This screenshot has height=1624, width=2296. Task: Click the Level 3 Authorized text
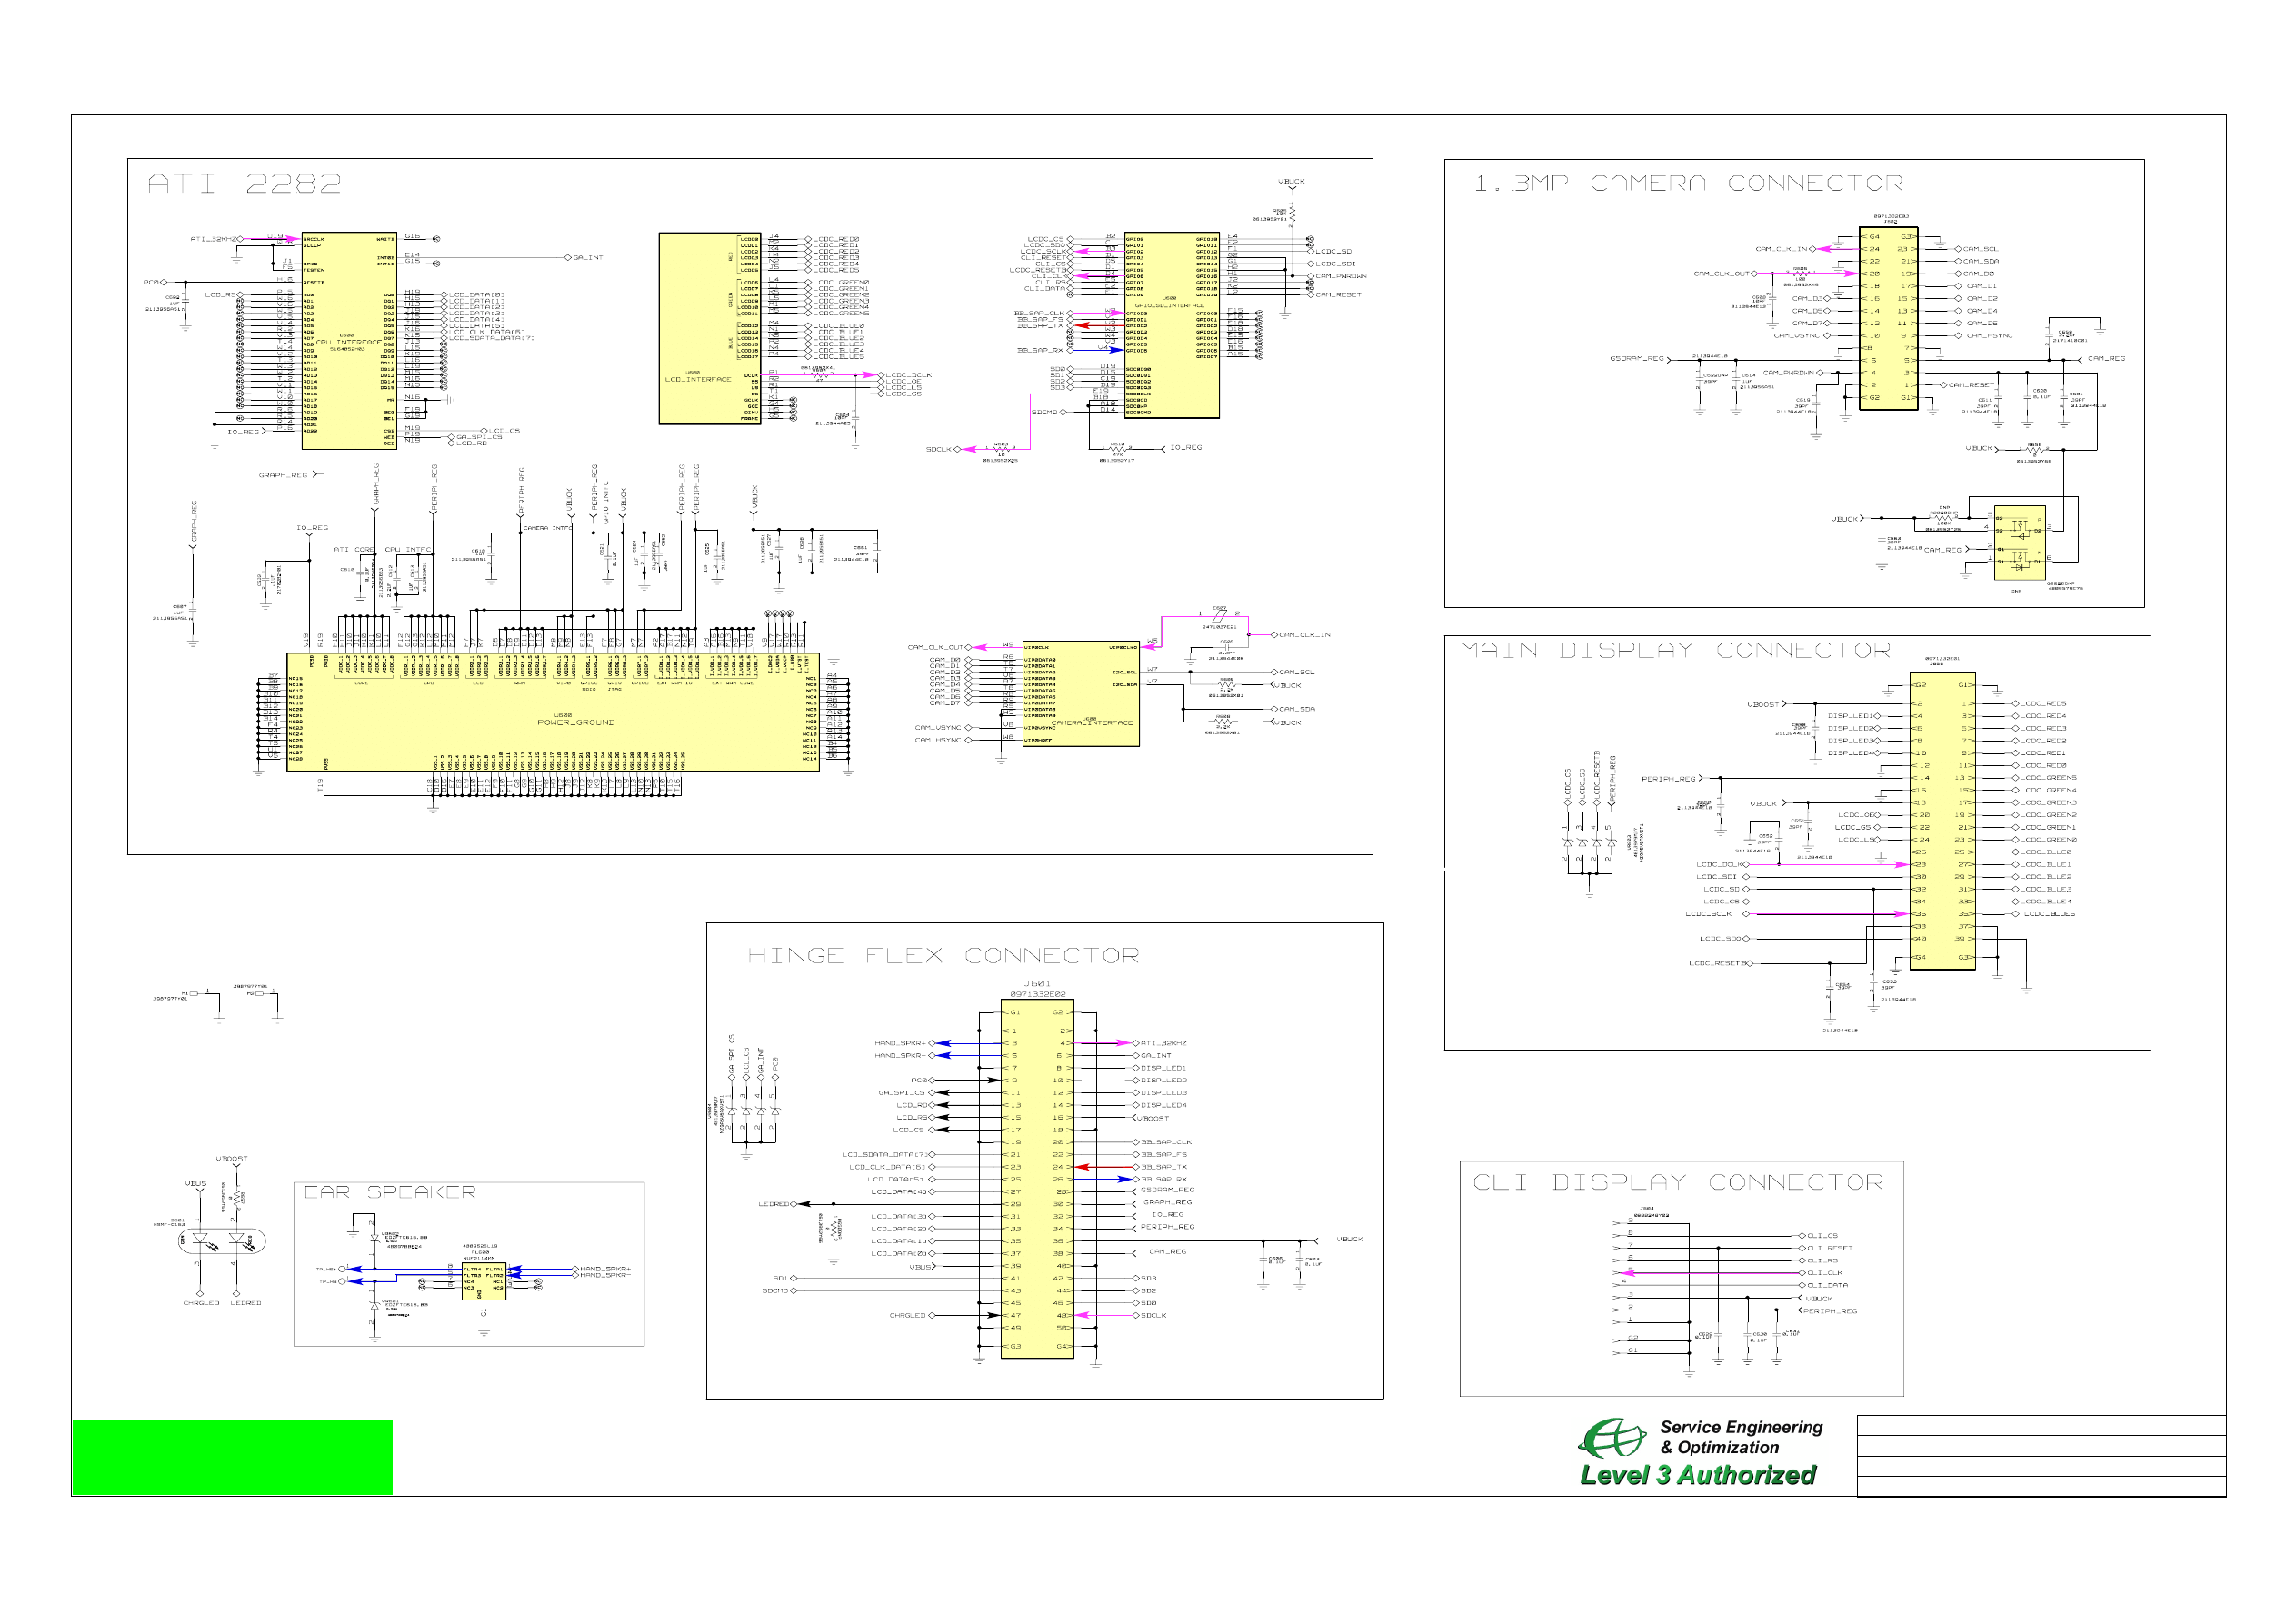click(1697, 1475)
